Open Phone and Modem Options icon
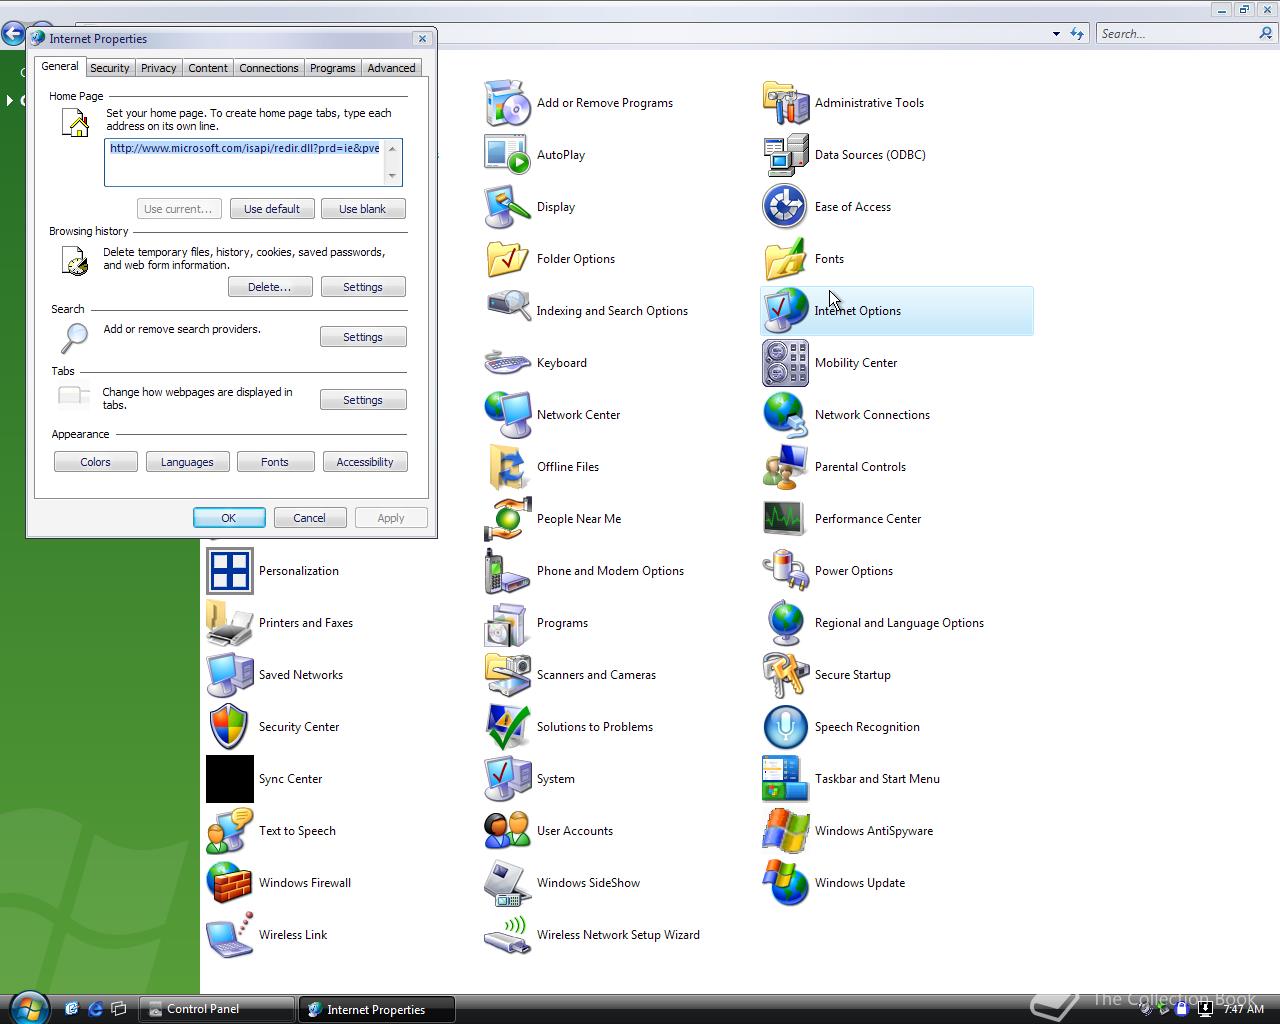 tap(507, 571)
